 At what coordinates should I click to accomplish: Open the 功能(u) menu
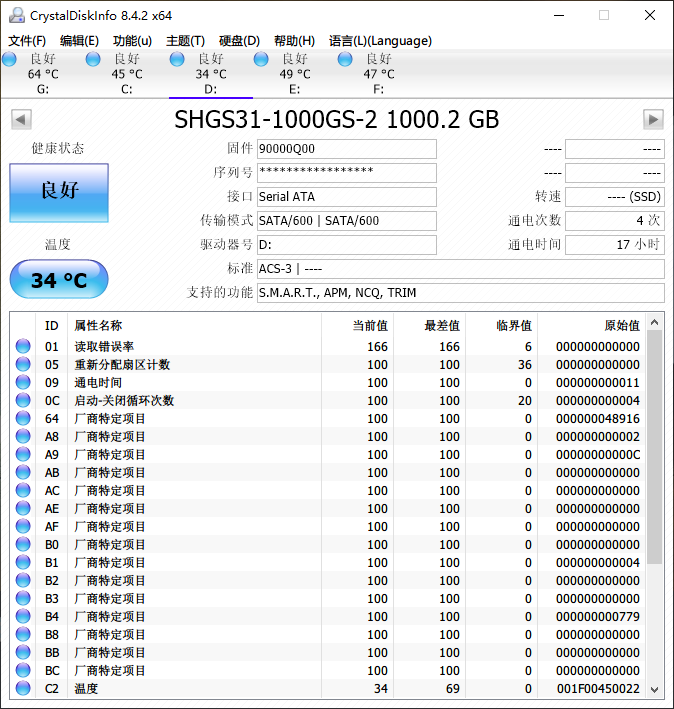132,41
